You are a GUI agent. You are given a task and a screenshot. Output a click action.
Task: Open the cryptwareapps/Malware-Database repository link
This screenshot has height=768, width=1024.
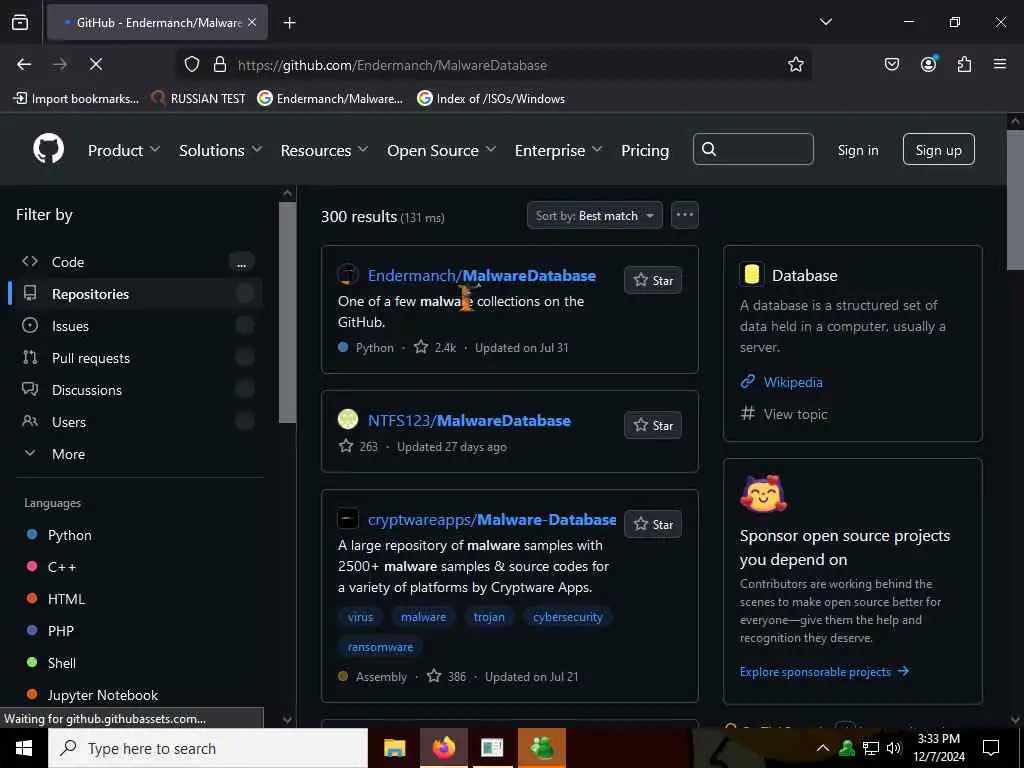[492, 519]
